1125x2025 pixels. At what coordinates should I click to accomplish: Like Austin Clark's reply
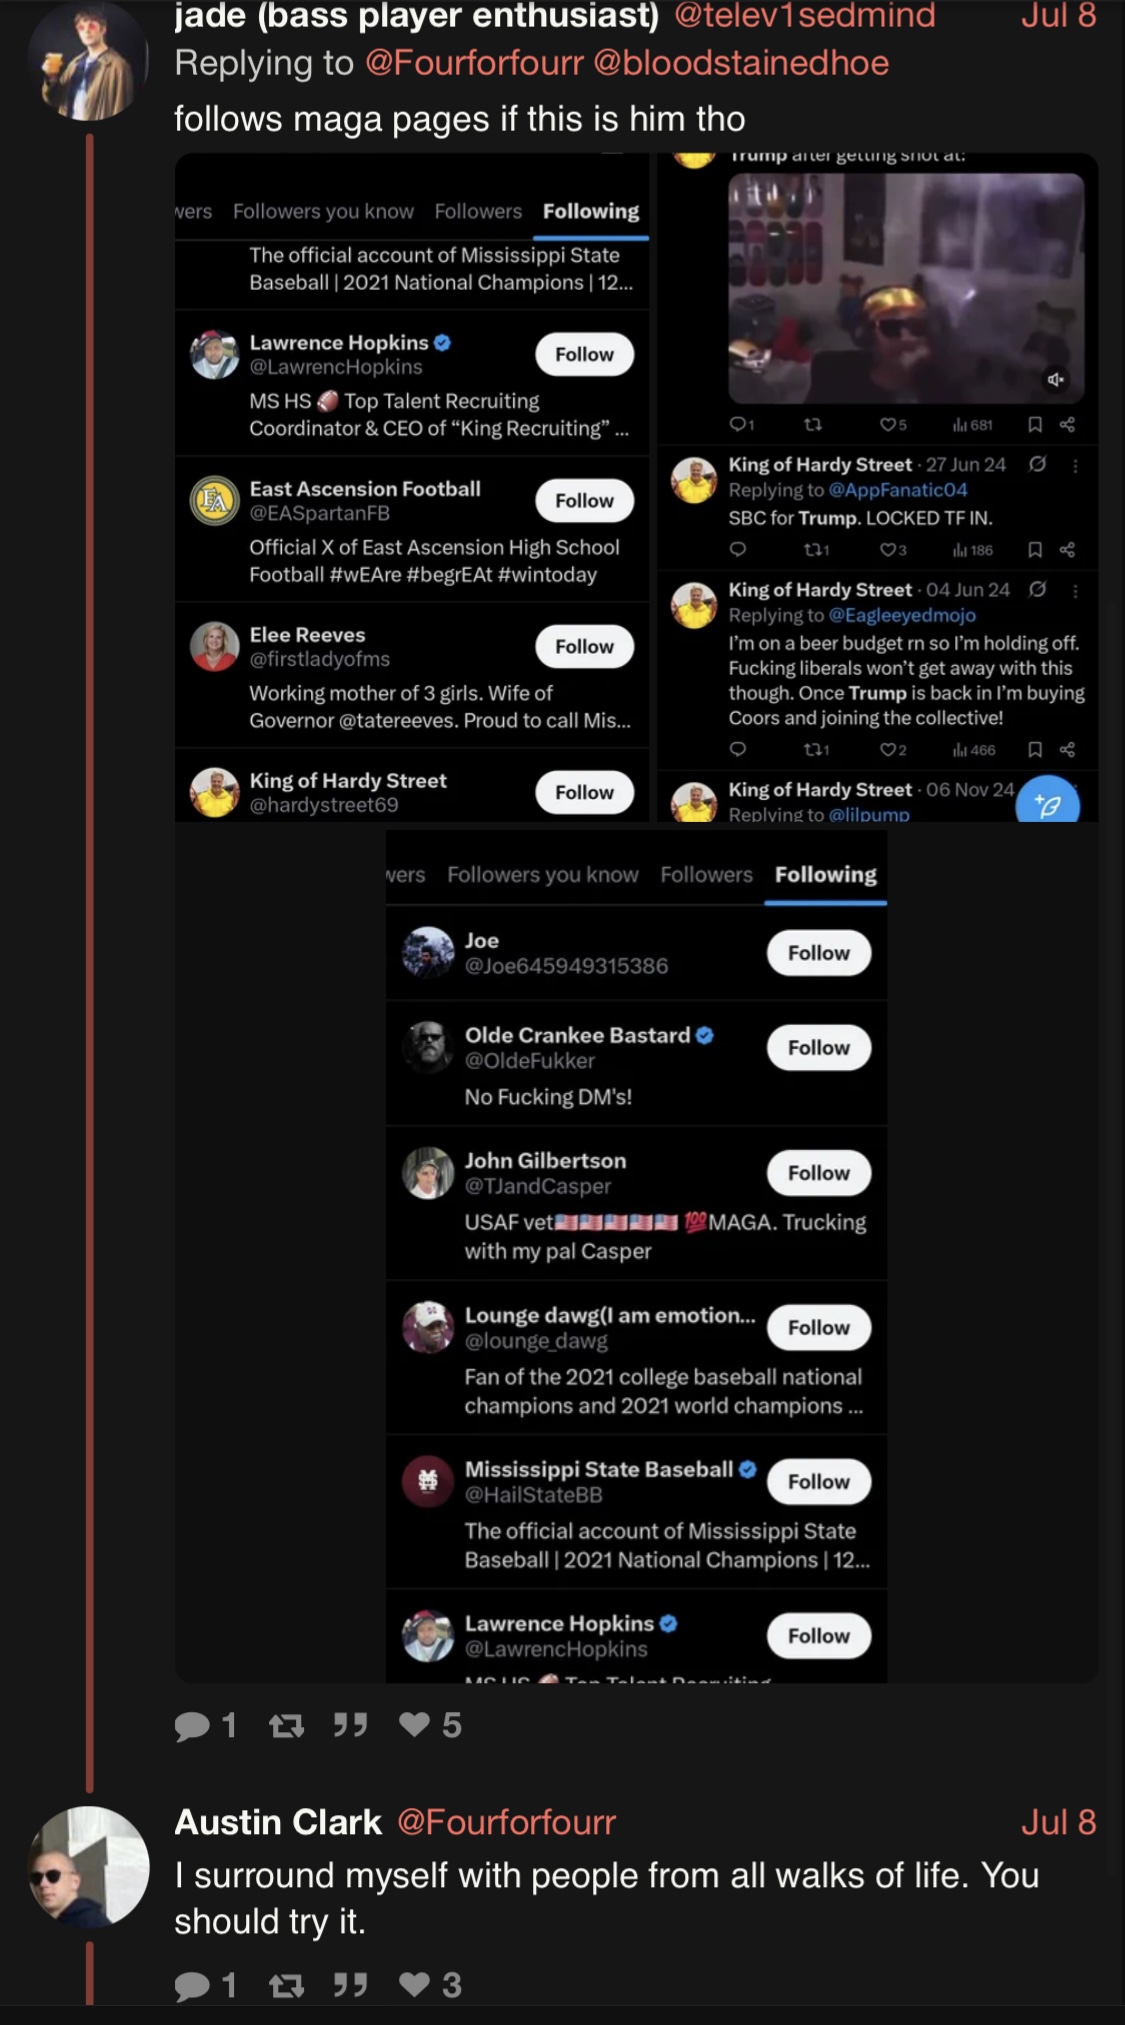414,1983
